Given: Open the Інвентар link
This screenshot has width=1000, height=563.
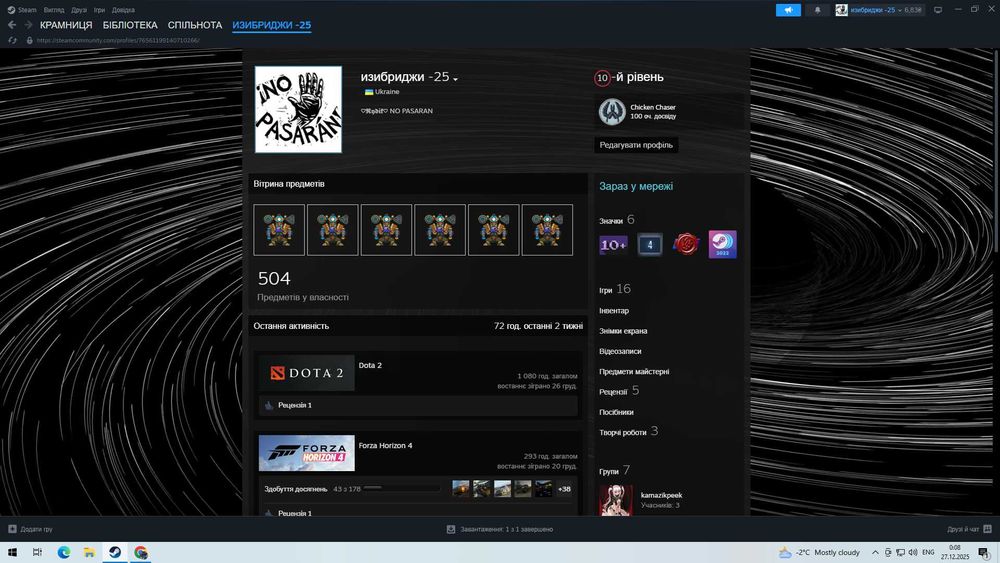Looking at the screenshot, I should click(x=614, y=311).
